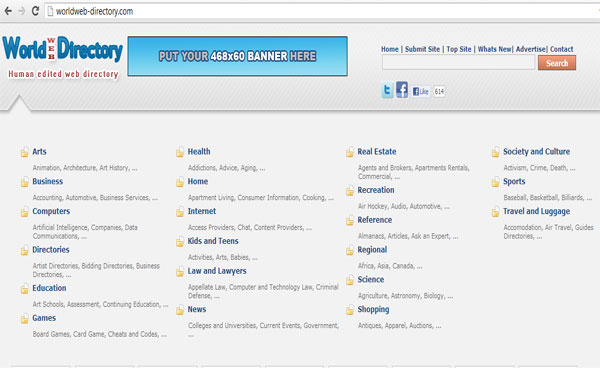
Task: Click the folder icon beside Health
Action: point(180,152)
